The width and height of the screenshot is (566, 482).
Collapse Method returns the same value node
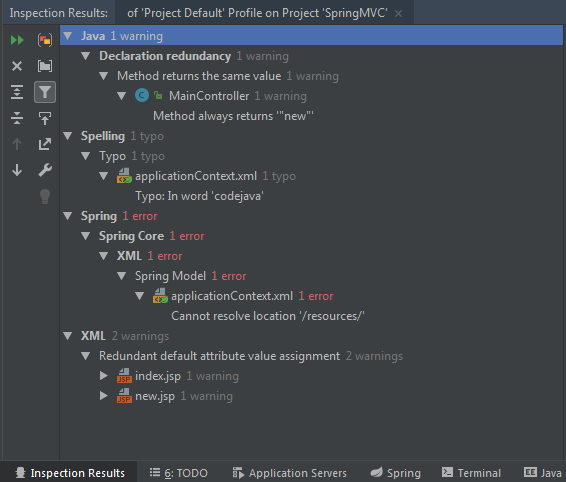[104, 76]
